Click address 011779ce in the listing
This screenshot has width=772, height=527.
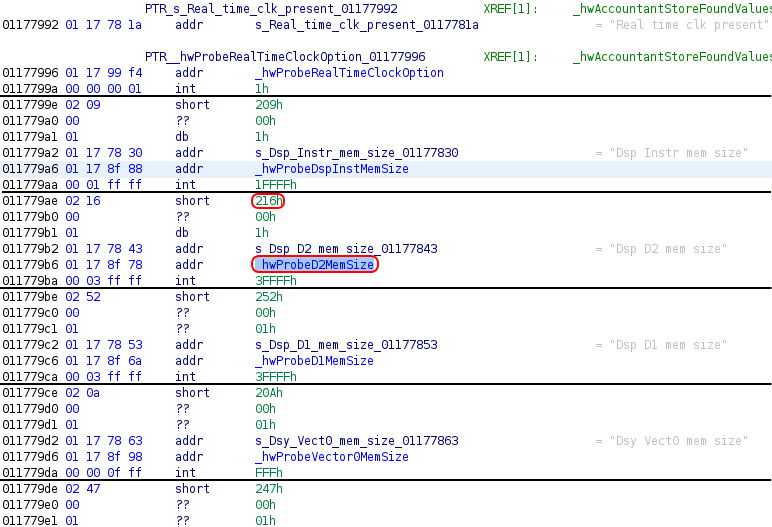click(31, 393)
